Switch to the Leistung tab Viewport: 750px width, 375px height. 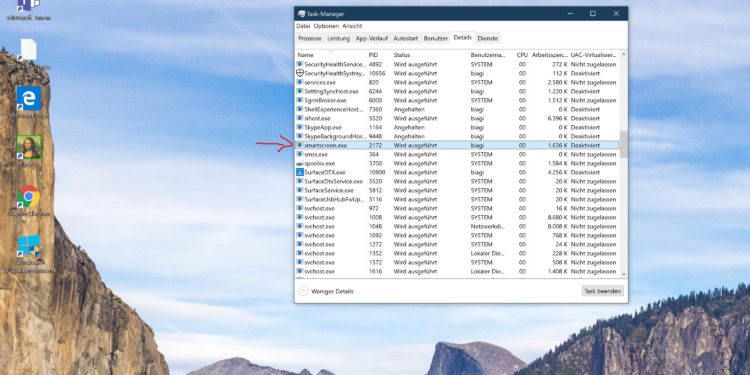pyautogui.click(x=339, y=38)
